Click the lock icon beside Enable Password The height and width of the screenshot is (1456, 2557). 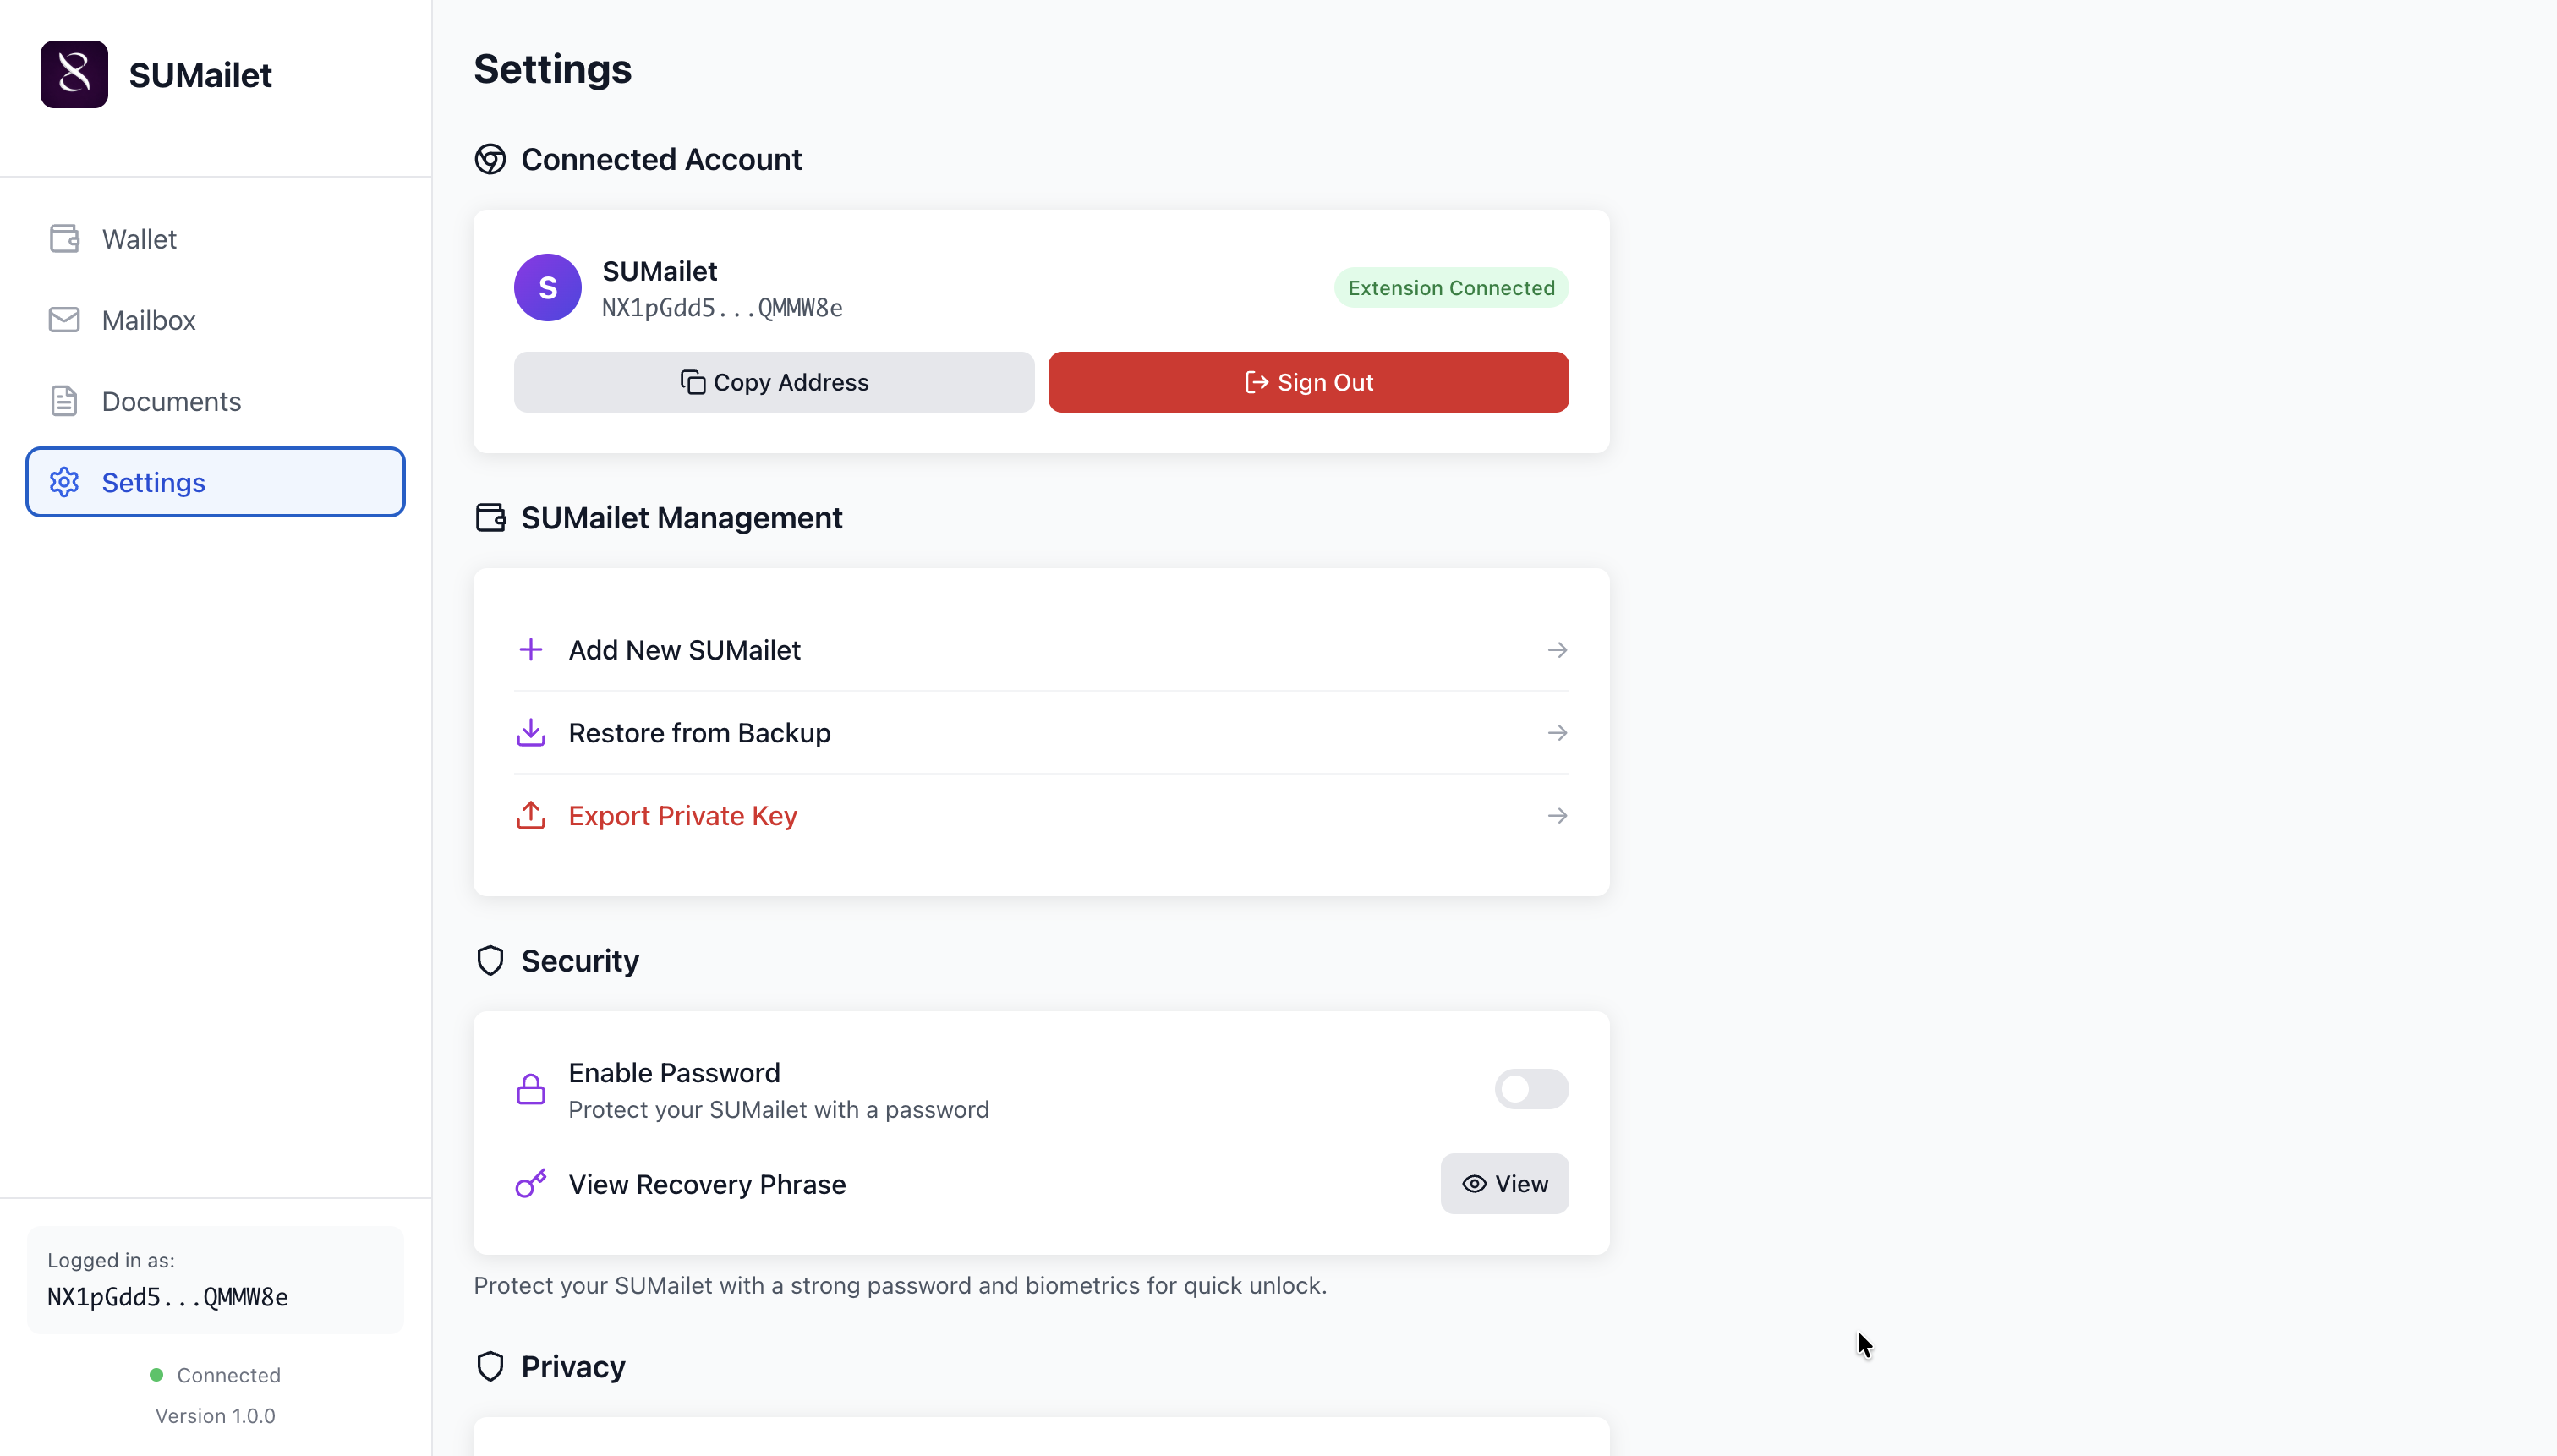[x=531, y=1089]
